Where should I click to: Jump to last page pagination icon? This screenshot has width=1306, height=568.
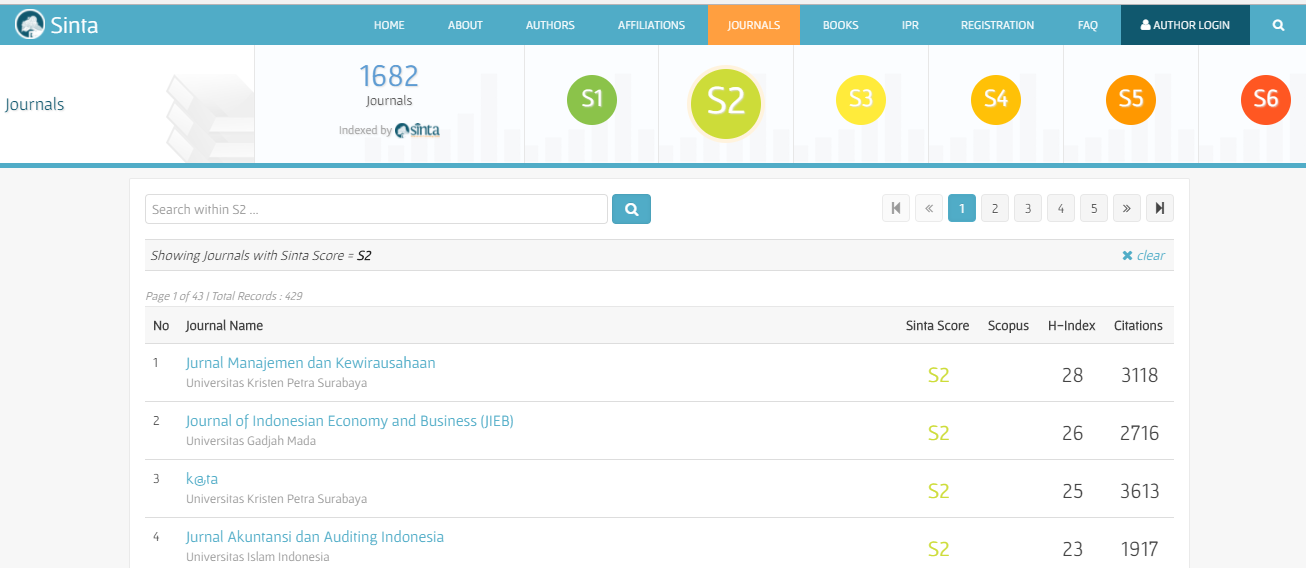tap(1159, 208)
